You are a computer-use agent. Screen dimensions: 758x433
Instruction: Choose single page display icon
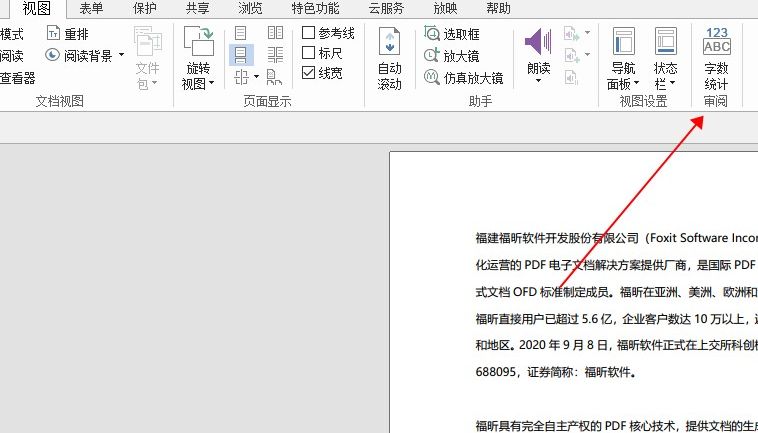click(240, 33)
